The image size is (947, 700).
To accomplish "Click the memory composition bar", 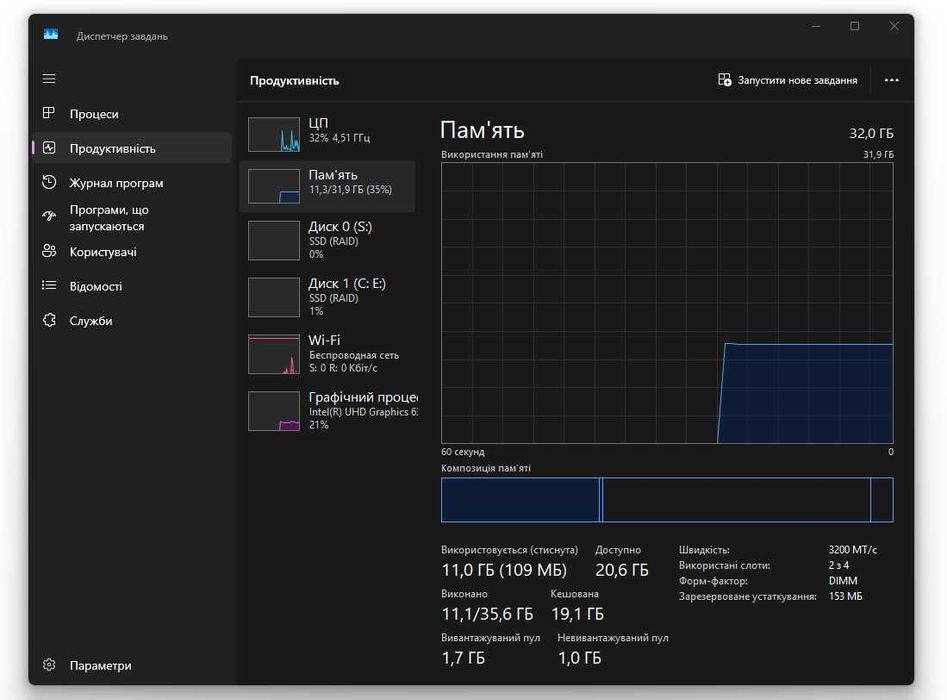I will (x=667, y=499).
